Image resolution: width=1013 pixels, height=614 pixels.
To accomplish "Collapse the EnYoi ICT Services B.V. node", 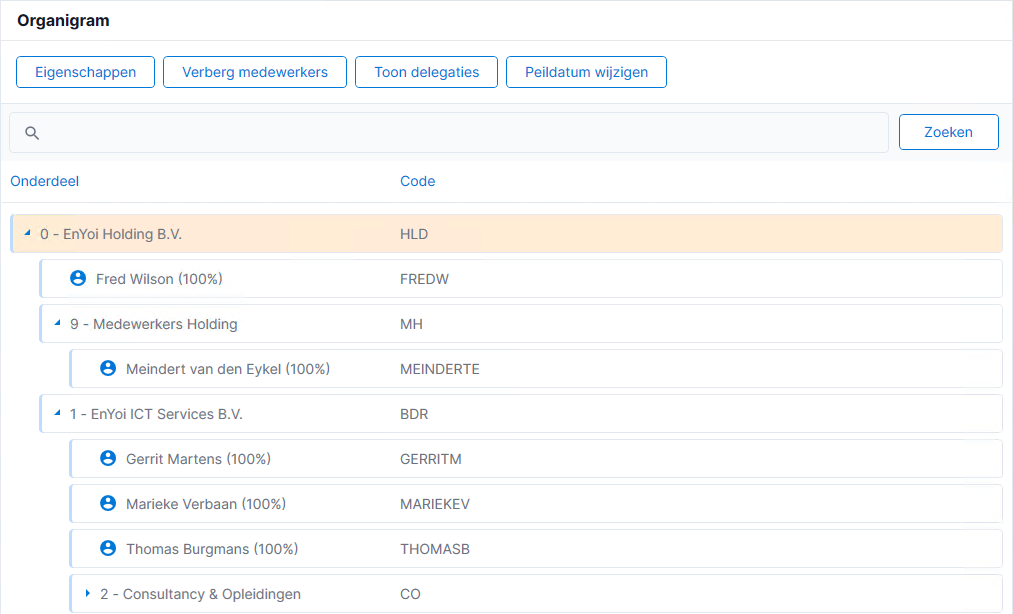I will (x=57, y=412).
